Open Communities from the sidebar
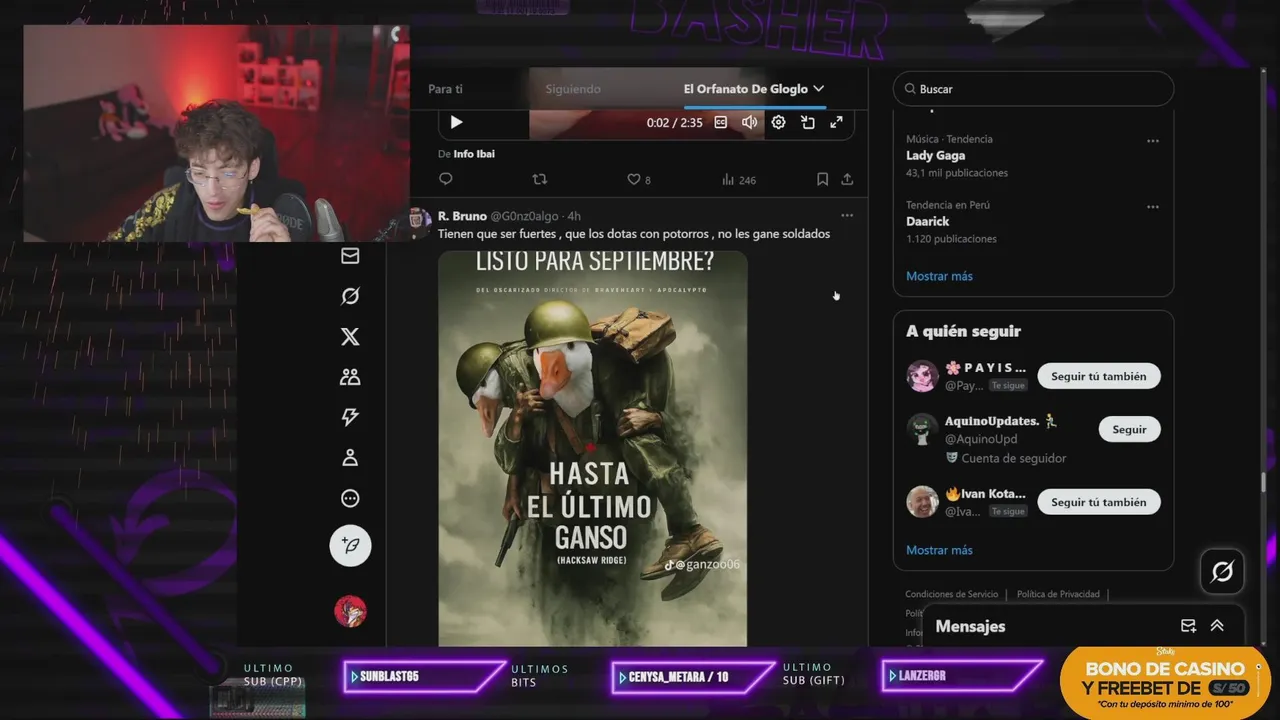1280x720 pixels. 350,377
